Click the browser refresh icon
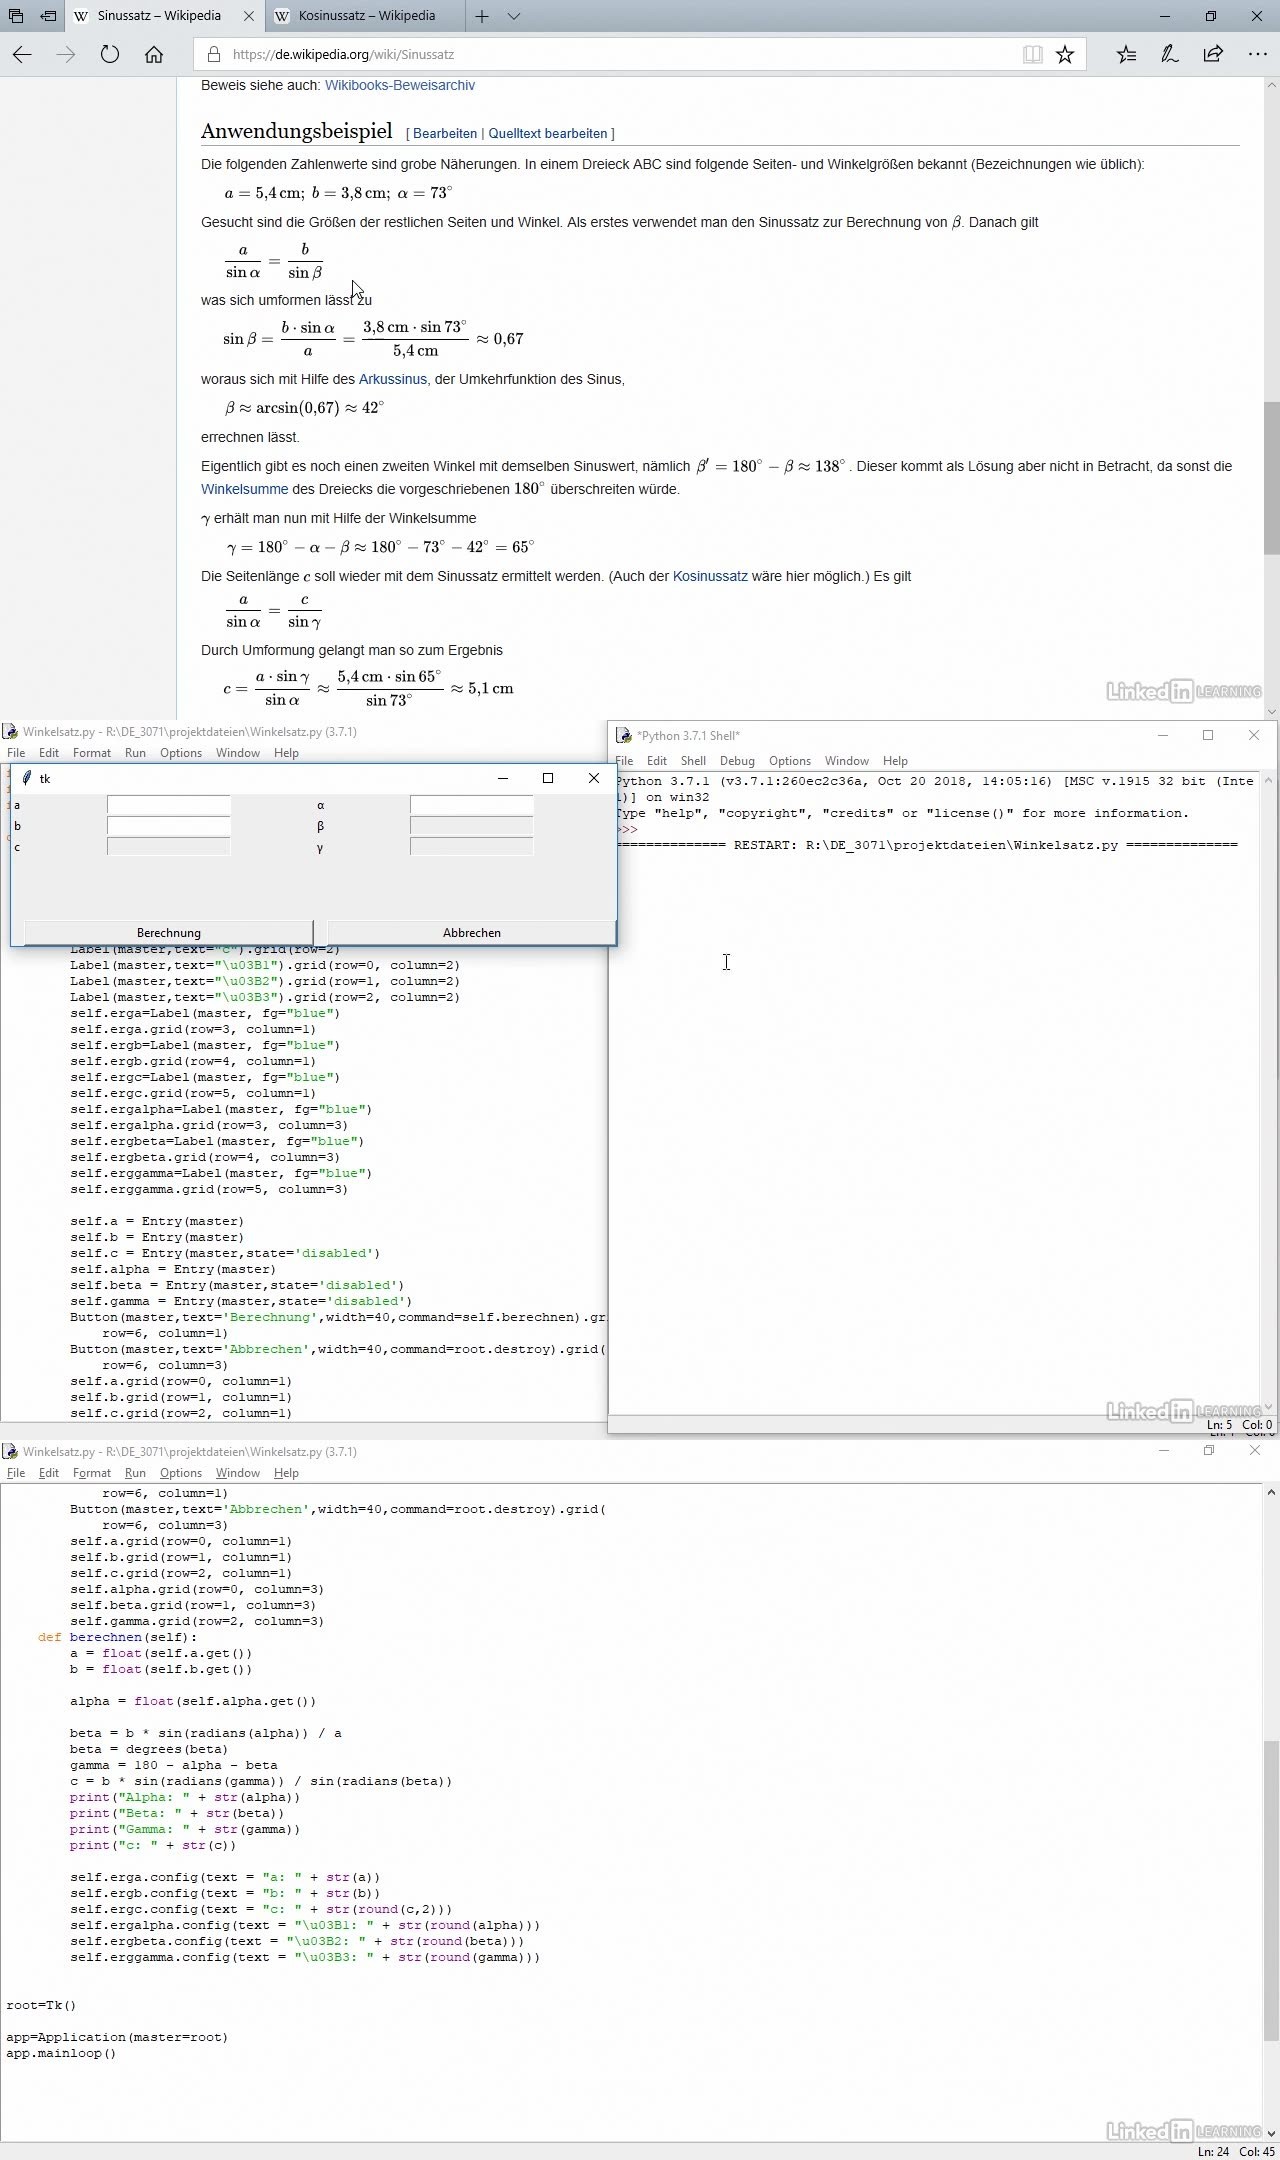The image size is (1280, 2160). coord(110,55)
